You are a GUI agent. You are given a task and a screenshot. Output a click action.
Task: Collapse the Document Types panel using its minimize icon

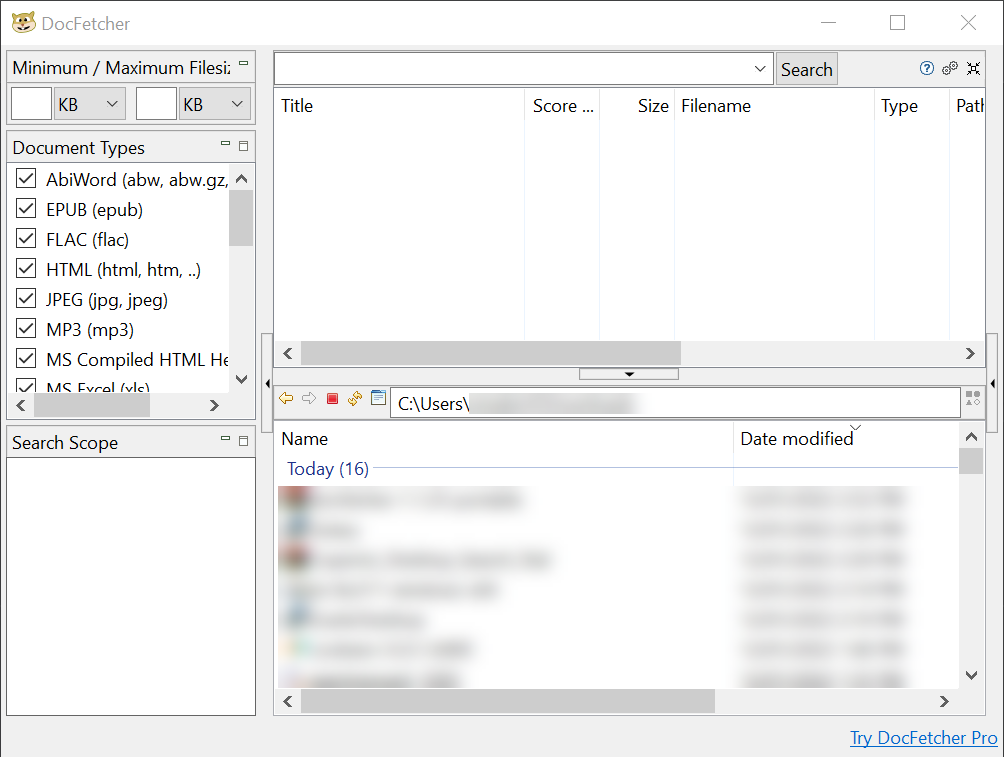coord(225,144)
